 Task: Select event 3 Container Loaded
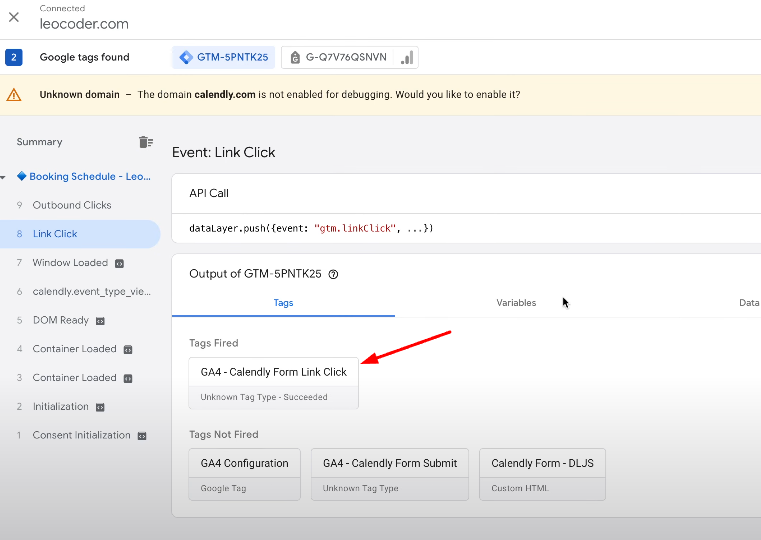click(x=80, y=378)
